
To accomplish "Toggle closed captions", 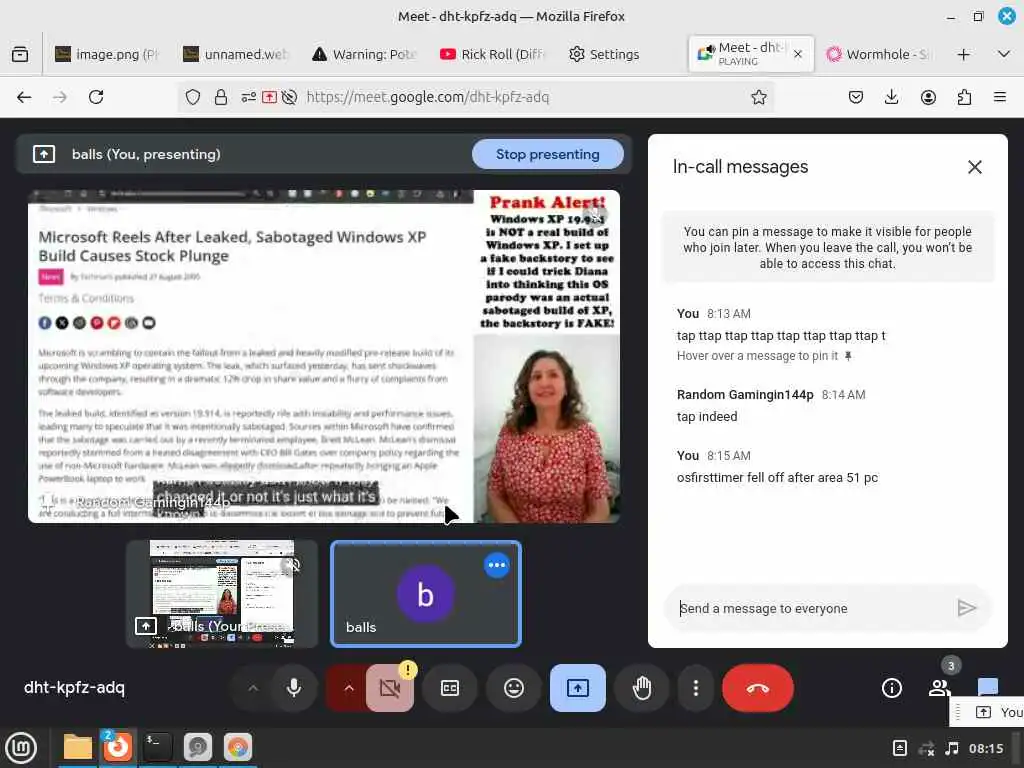I will tap(450, 688).
